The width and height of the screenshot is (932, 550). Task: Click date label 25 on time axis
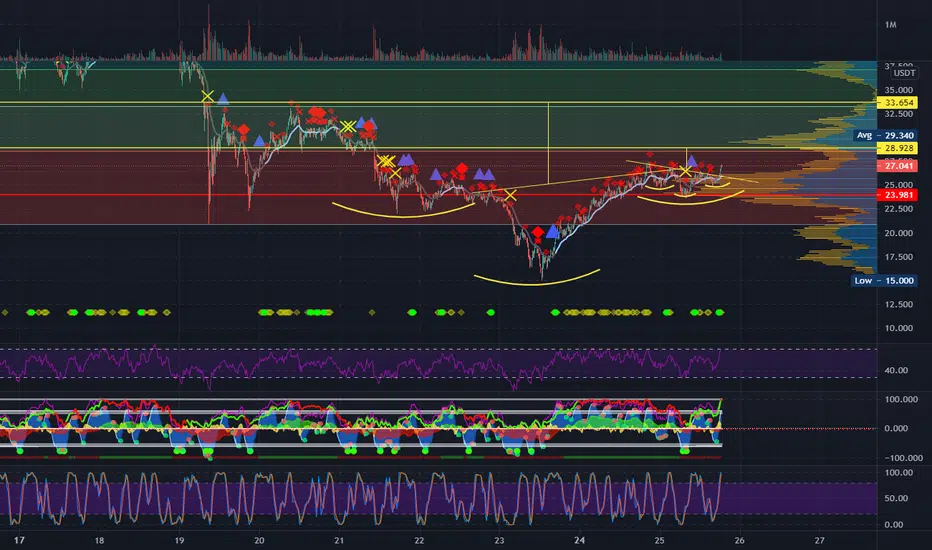point(659,540)
